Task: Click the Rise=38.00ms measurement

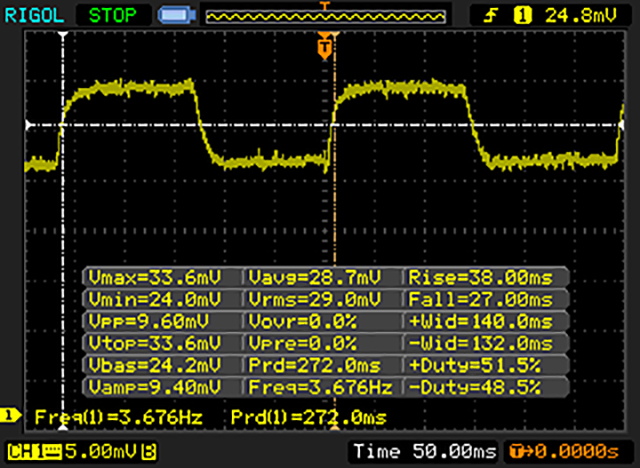Action: pos(481,278)
